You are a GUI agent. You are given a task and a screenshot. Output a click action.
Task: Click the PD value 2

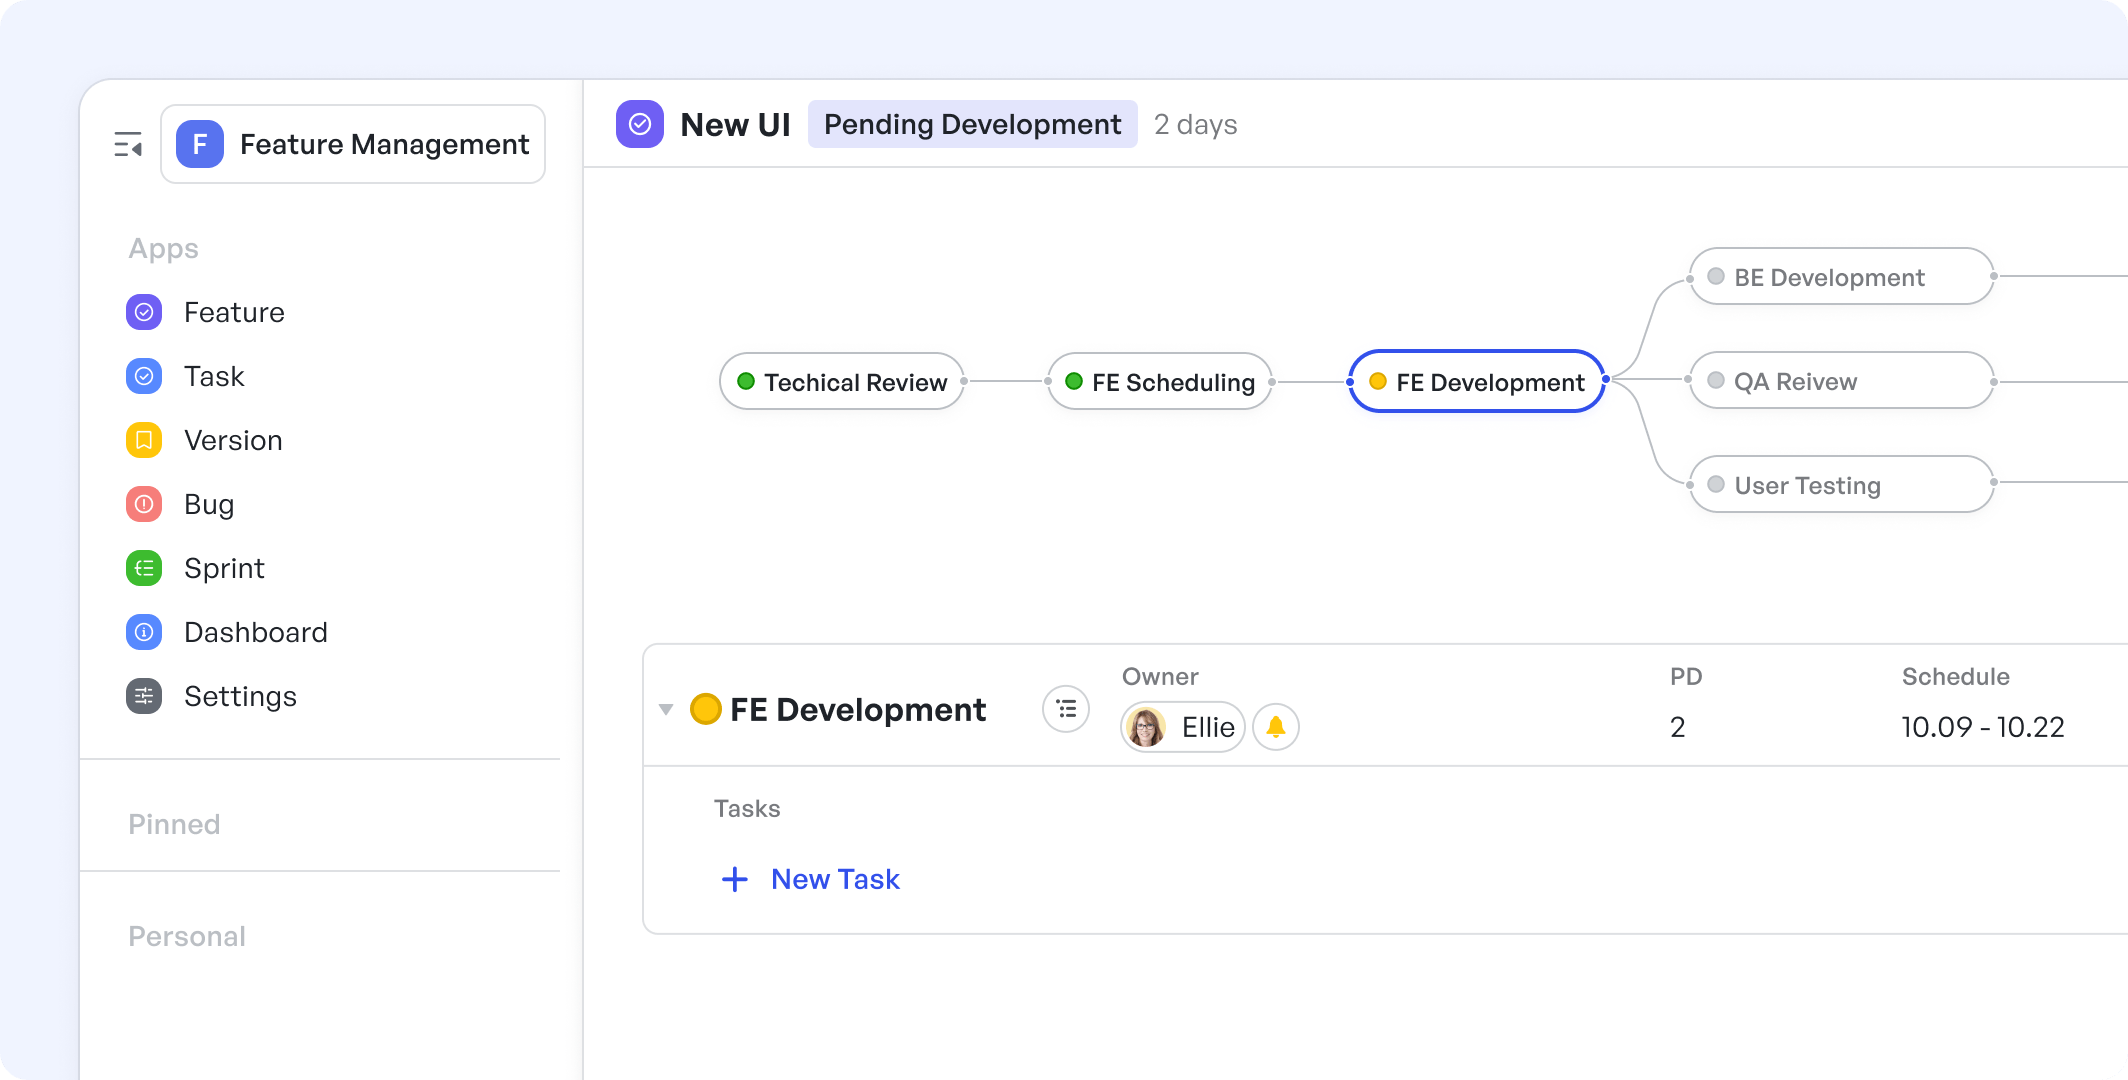click(1678, 727)
